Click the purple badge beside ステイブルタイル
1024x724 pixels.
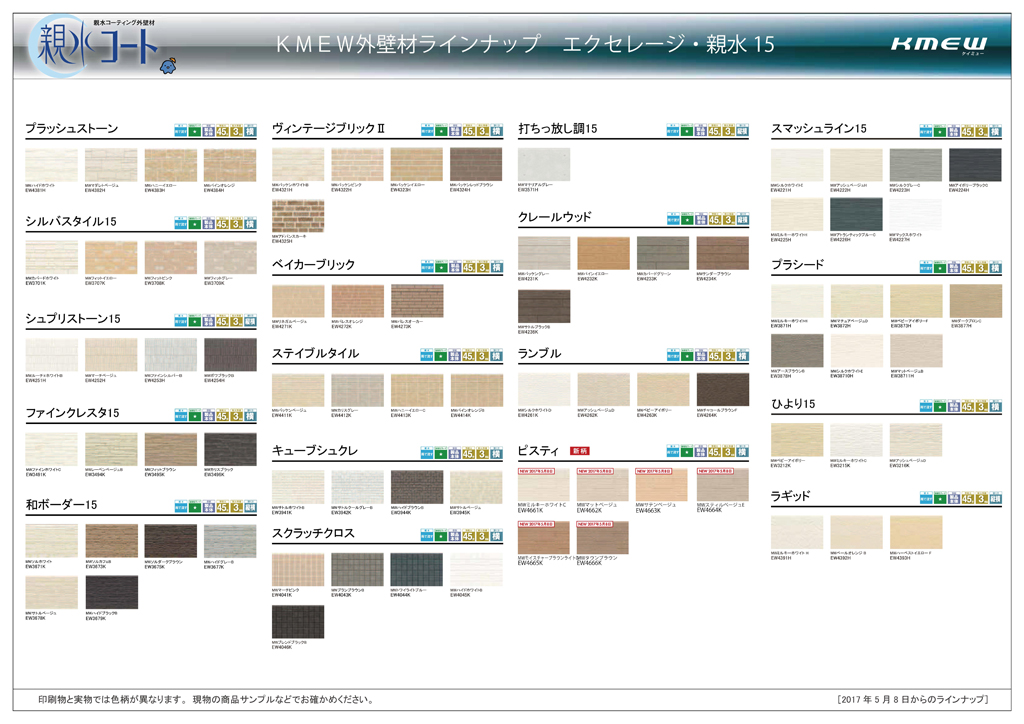click(x=455, y=356)
